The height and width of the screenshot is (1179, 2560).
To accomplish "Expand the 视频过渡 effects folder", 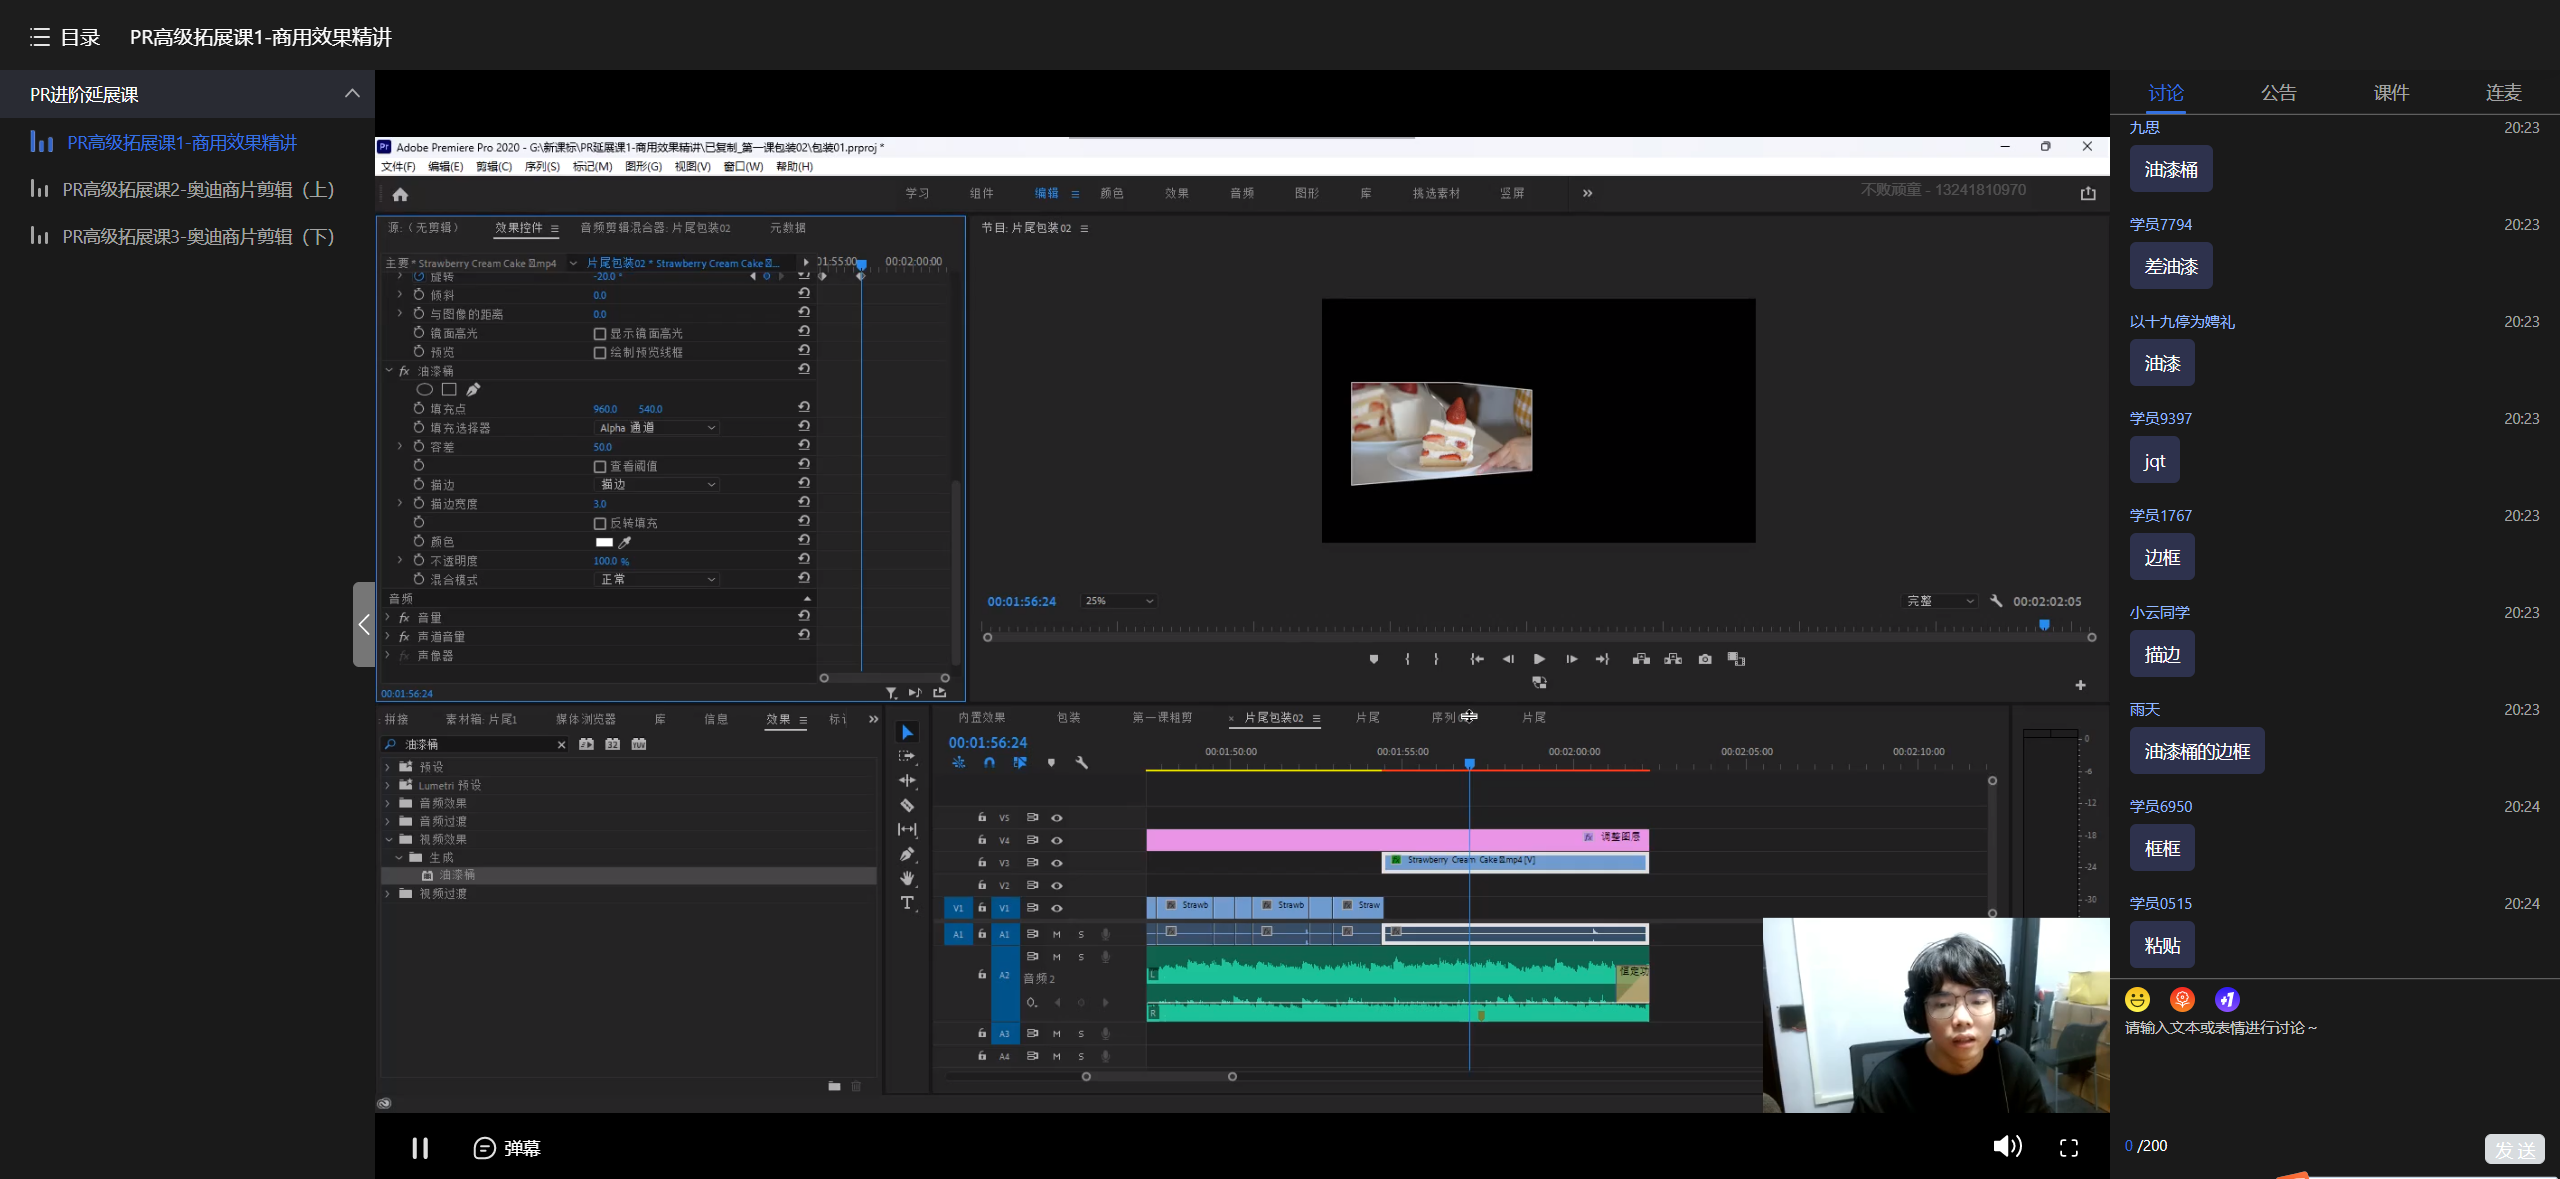I will [388, 894].
